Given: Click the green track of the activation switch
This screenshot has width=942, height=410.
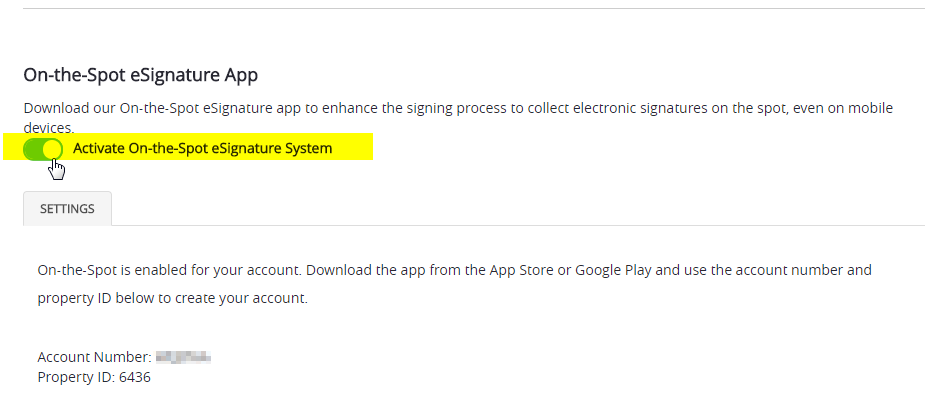Looking at the screenshot, I should click(x=32, y=149).
